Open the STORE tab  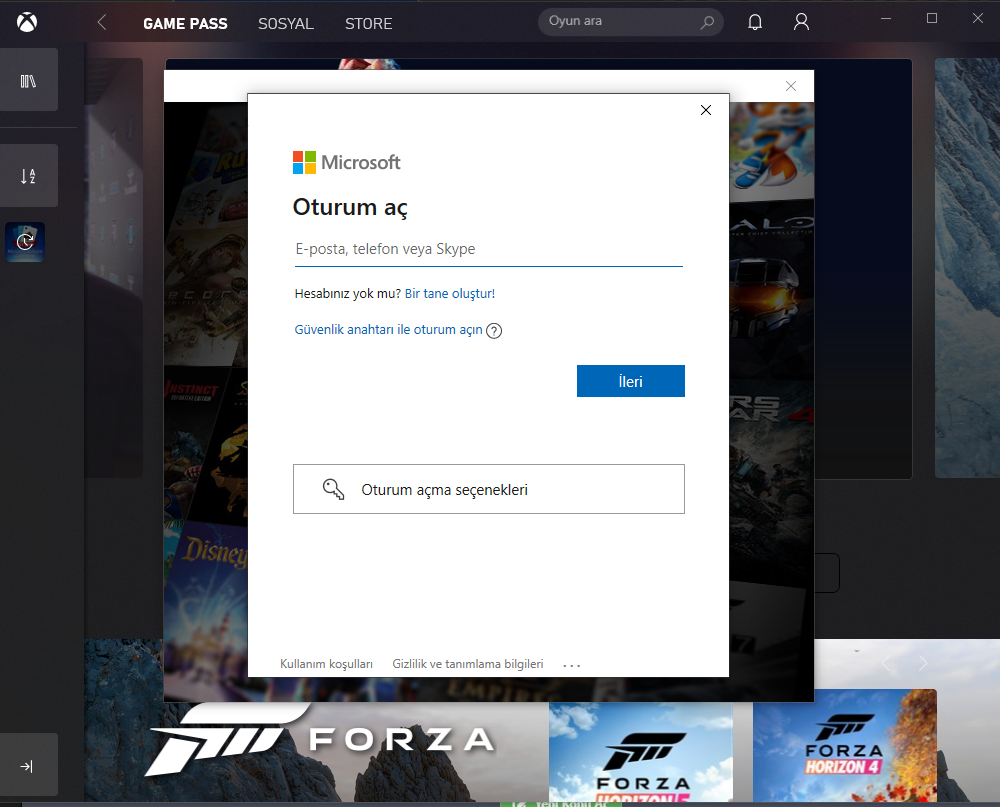point(369,24)
